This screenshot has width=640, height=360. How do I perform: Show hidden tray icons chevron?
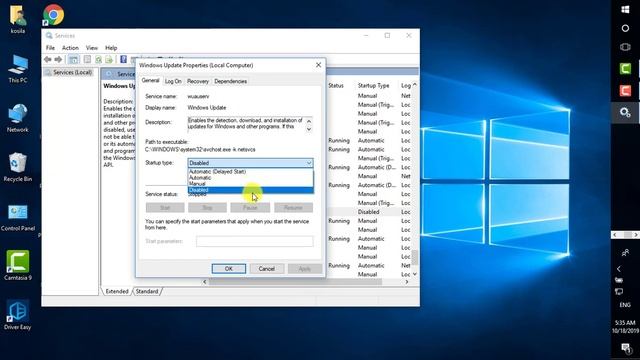(x=619, y=269)
